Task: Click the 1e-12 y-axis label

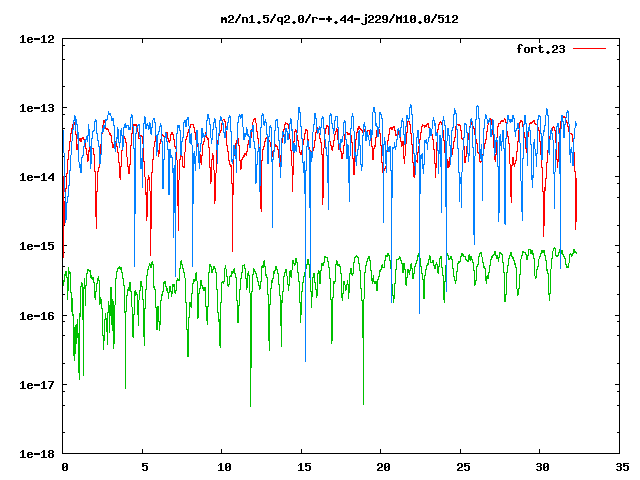Action: pyautogui.click(x=37, y=39)
